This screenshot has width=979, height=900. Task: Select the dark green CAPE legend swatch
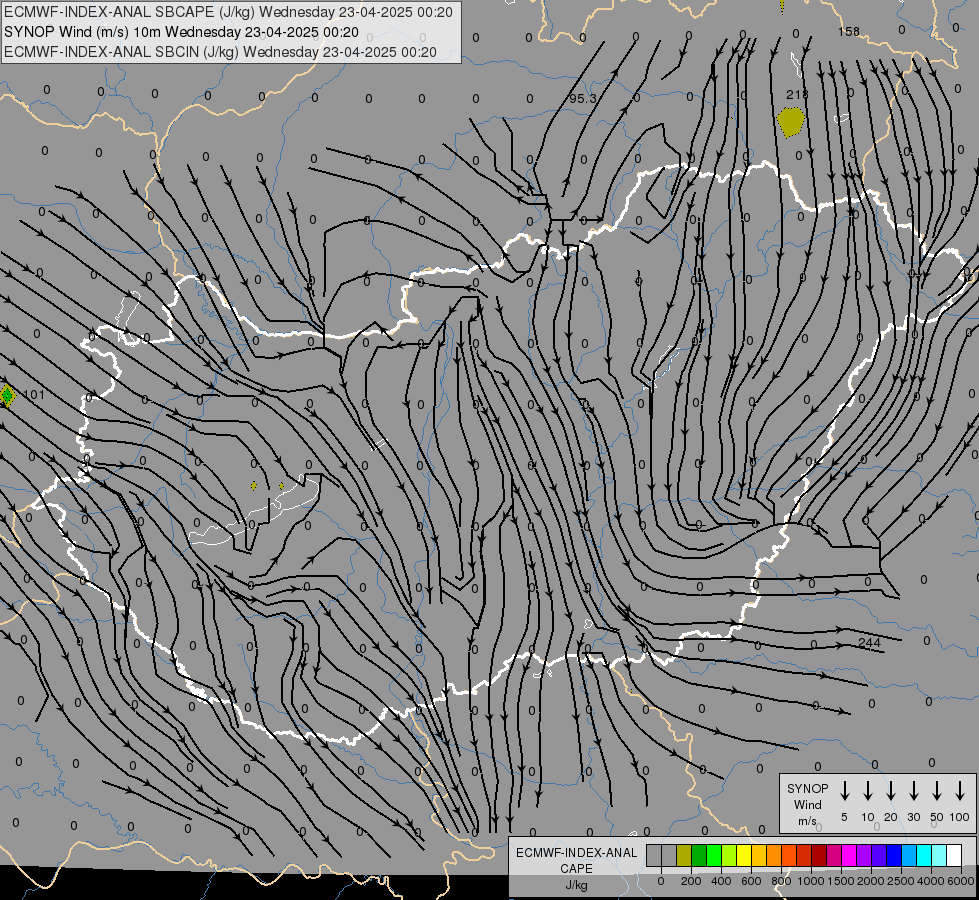(x=699, y=855)
